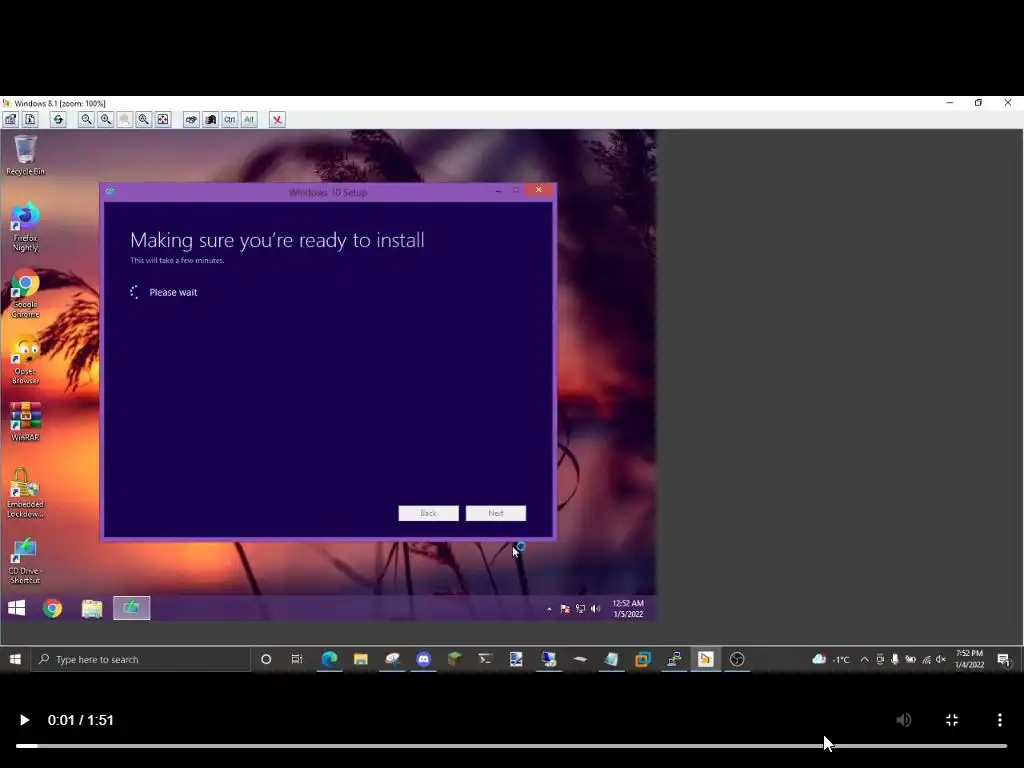Select Embedded Lockdown desktop shortcut

[x=25, y=493]
